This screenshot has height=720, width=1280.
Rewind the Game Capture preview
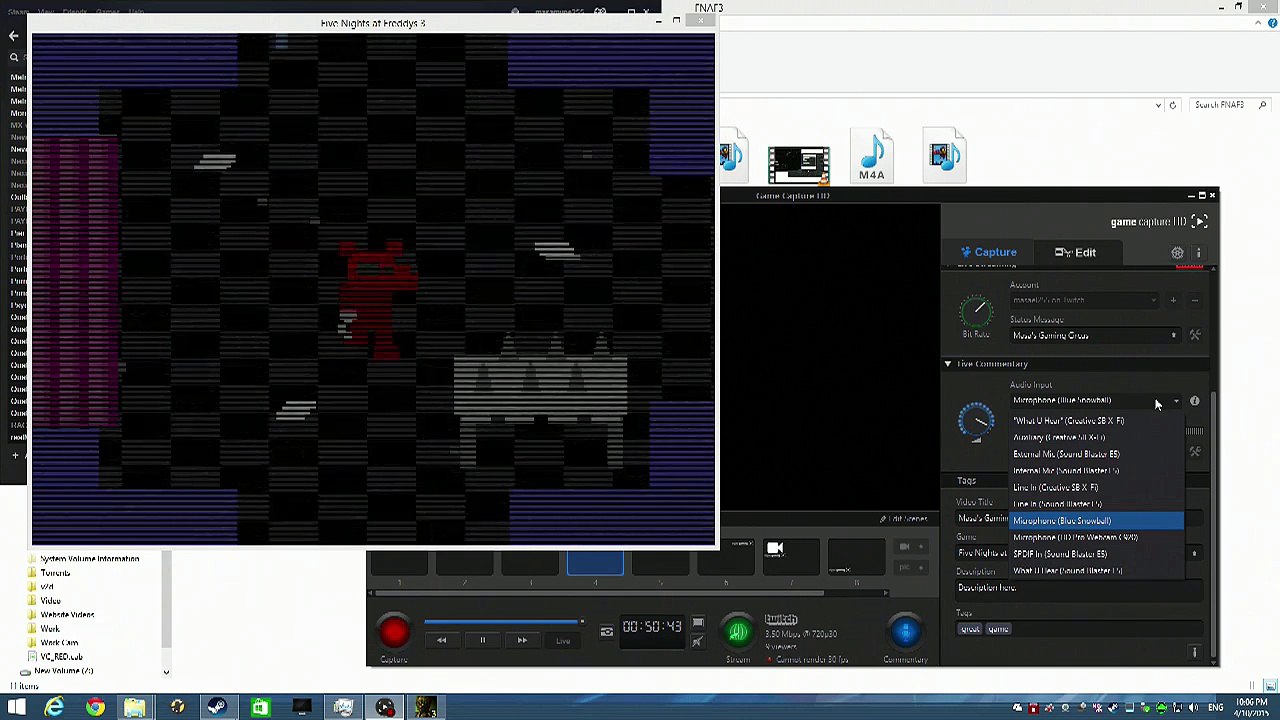(x=442, y=640)
